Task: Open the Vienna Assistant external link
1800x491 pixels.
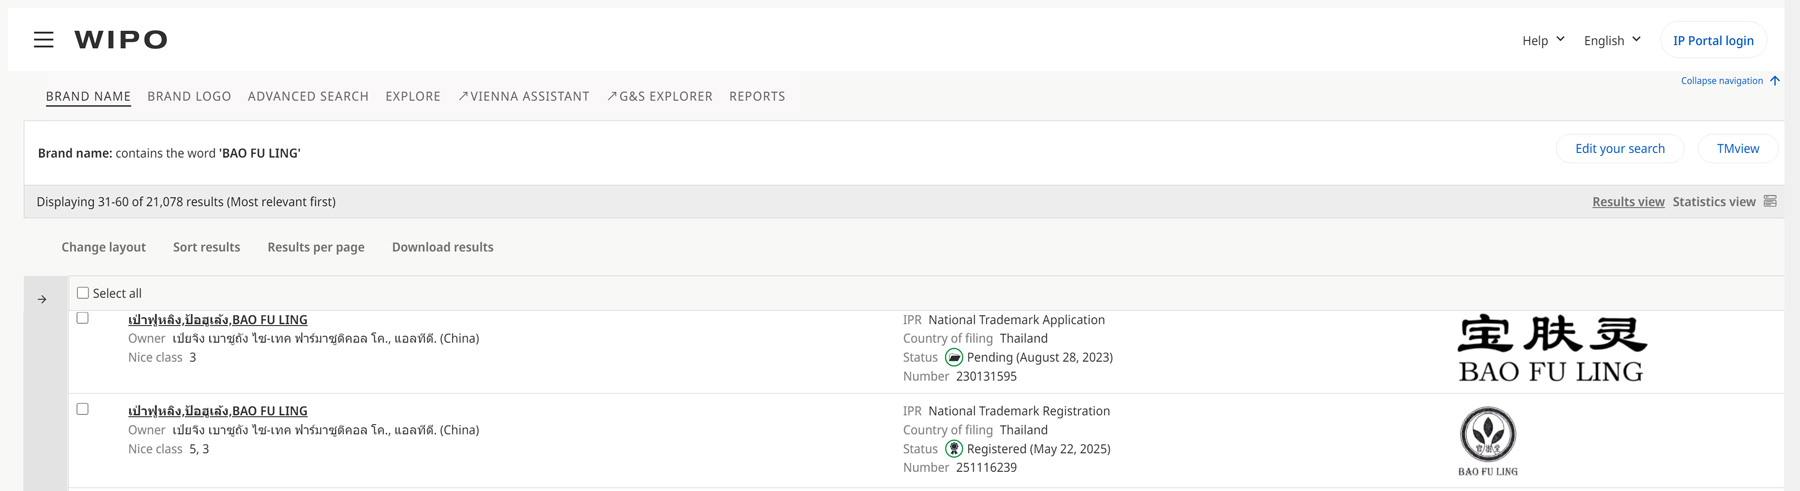Action: coord(524,96)
